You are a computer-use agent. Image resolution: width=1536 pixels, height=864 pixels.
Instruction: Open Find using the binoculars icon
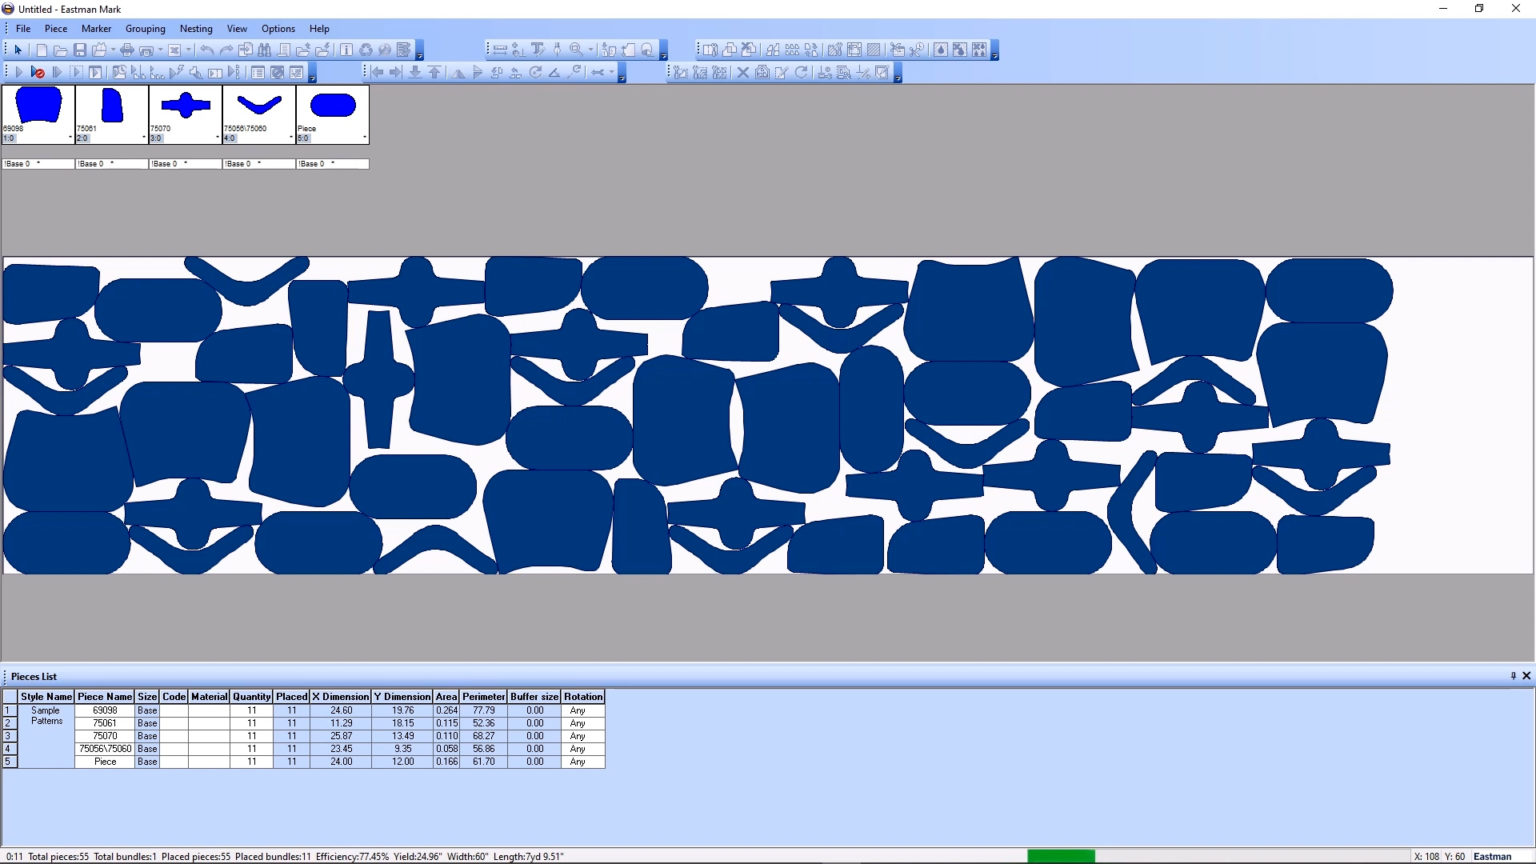pyautogui.click(x=265, y=48)
